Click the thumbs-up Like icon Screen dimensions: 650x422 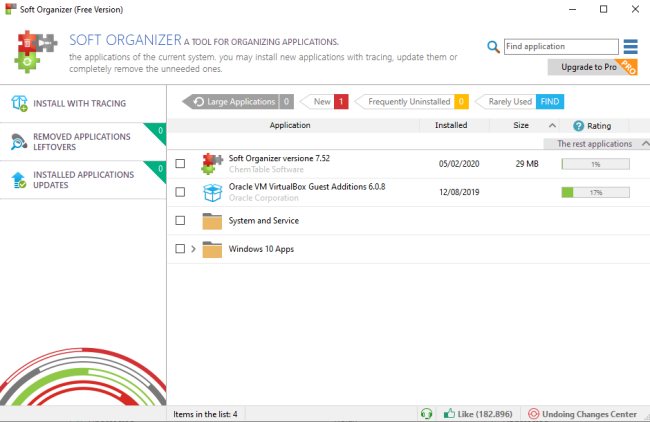pos(449,413)
